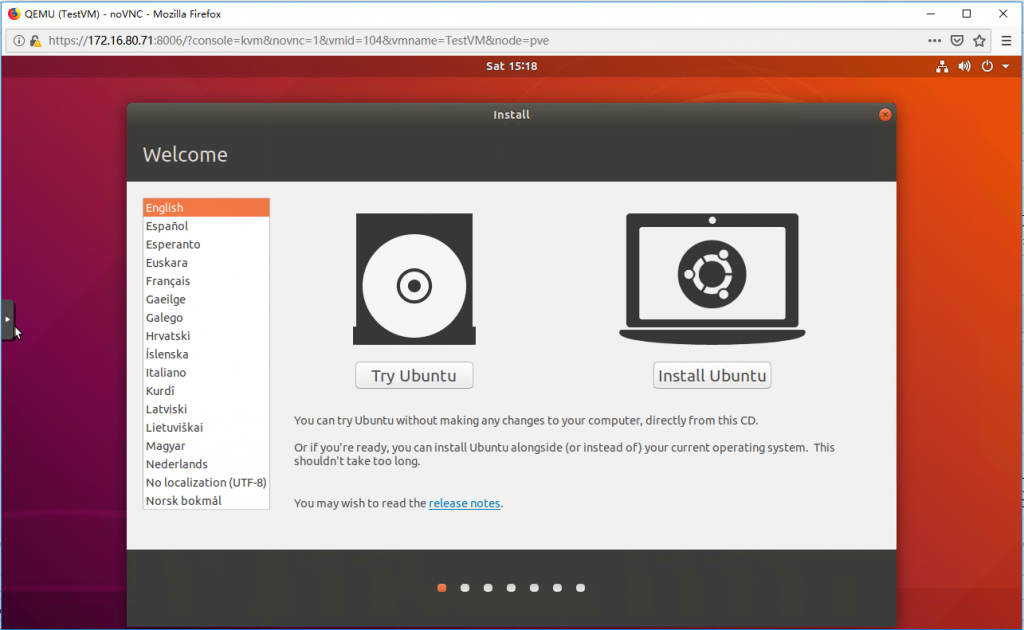
Task: Minimize the Firefox window
Action: coord(931,14)
